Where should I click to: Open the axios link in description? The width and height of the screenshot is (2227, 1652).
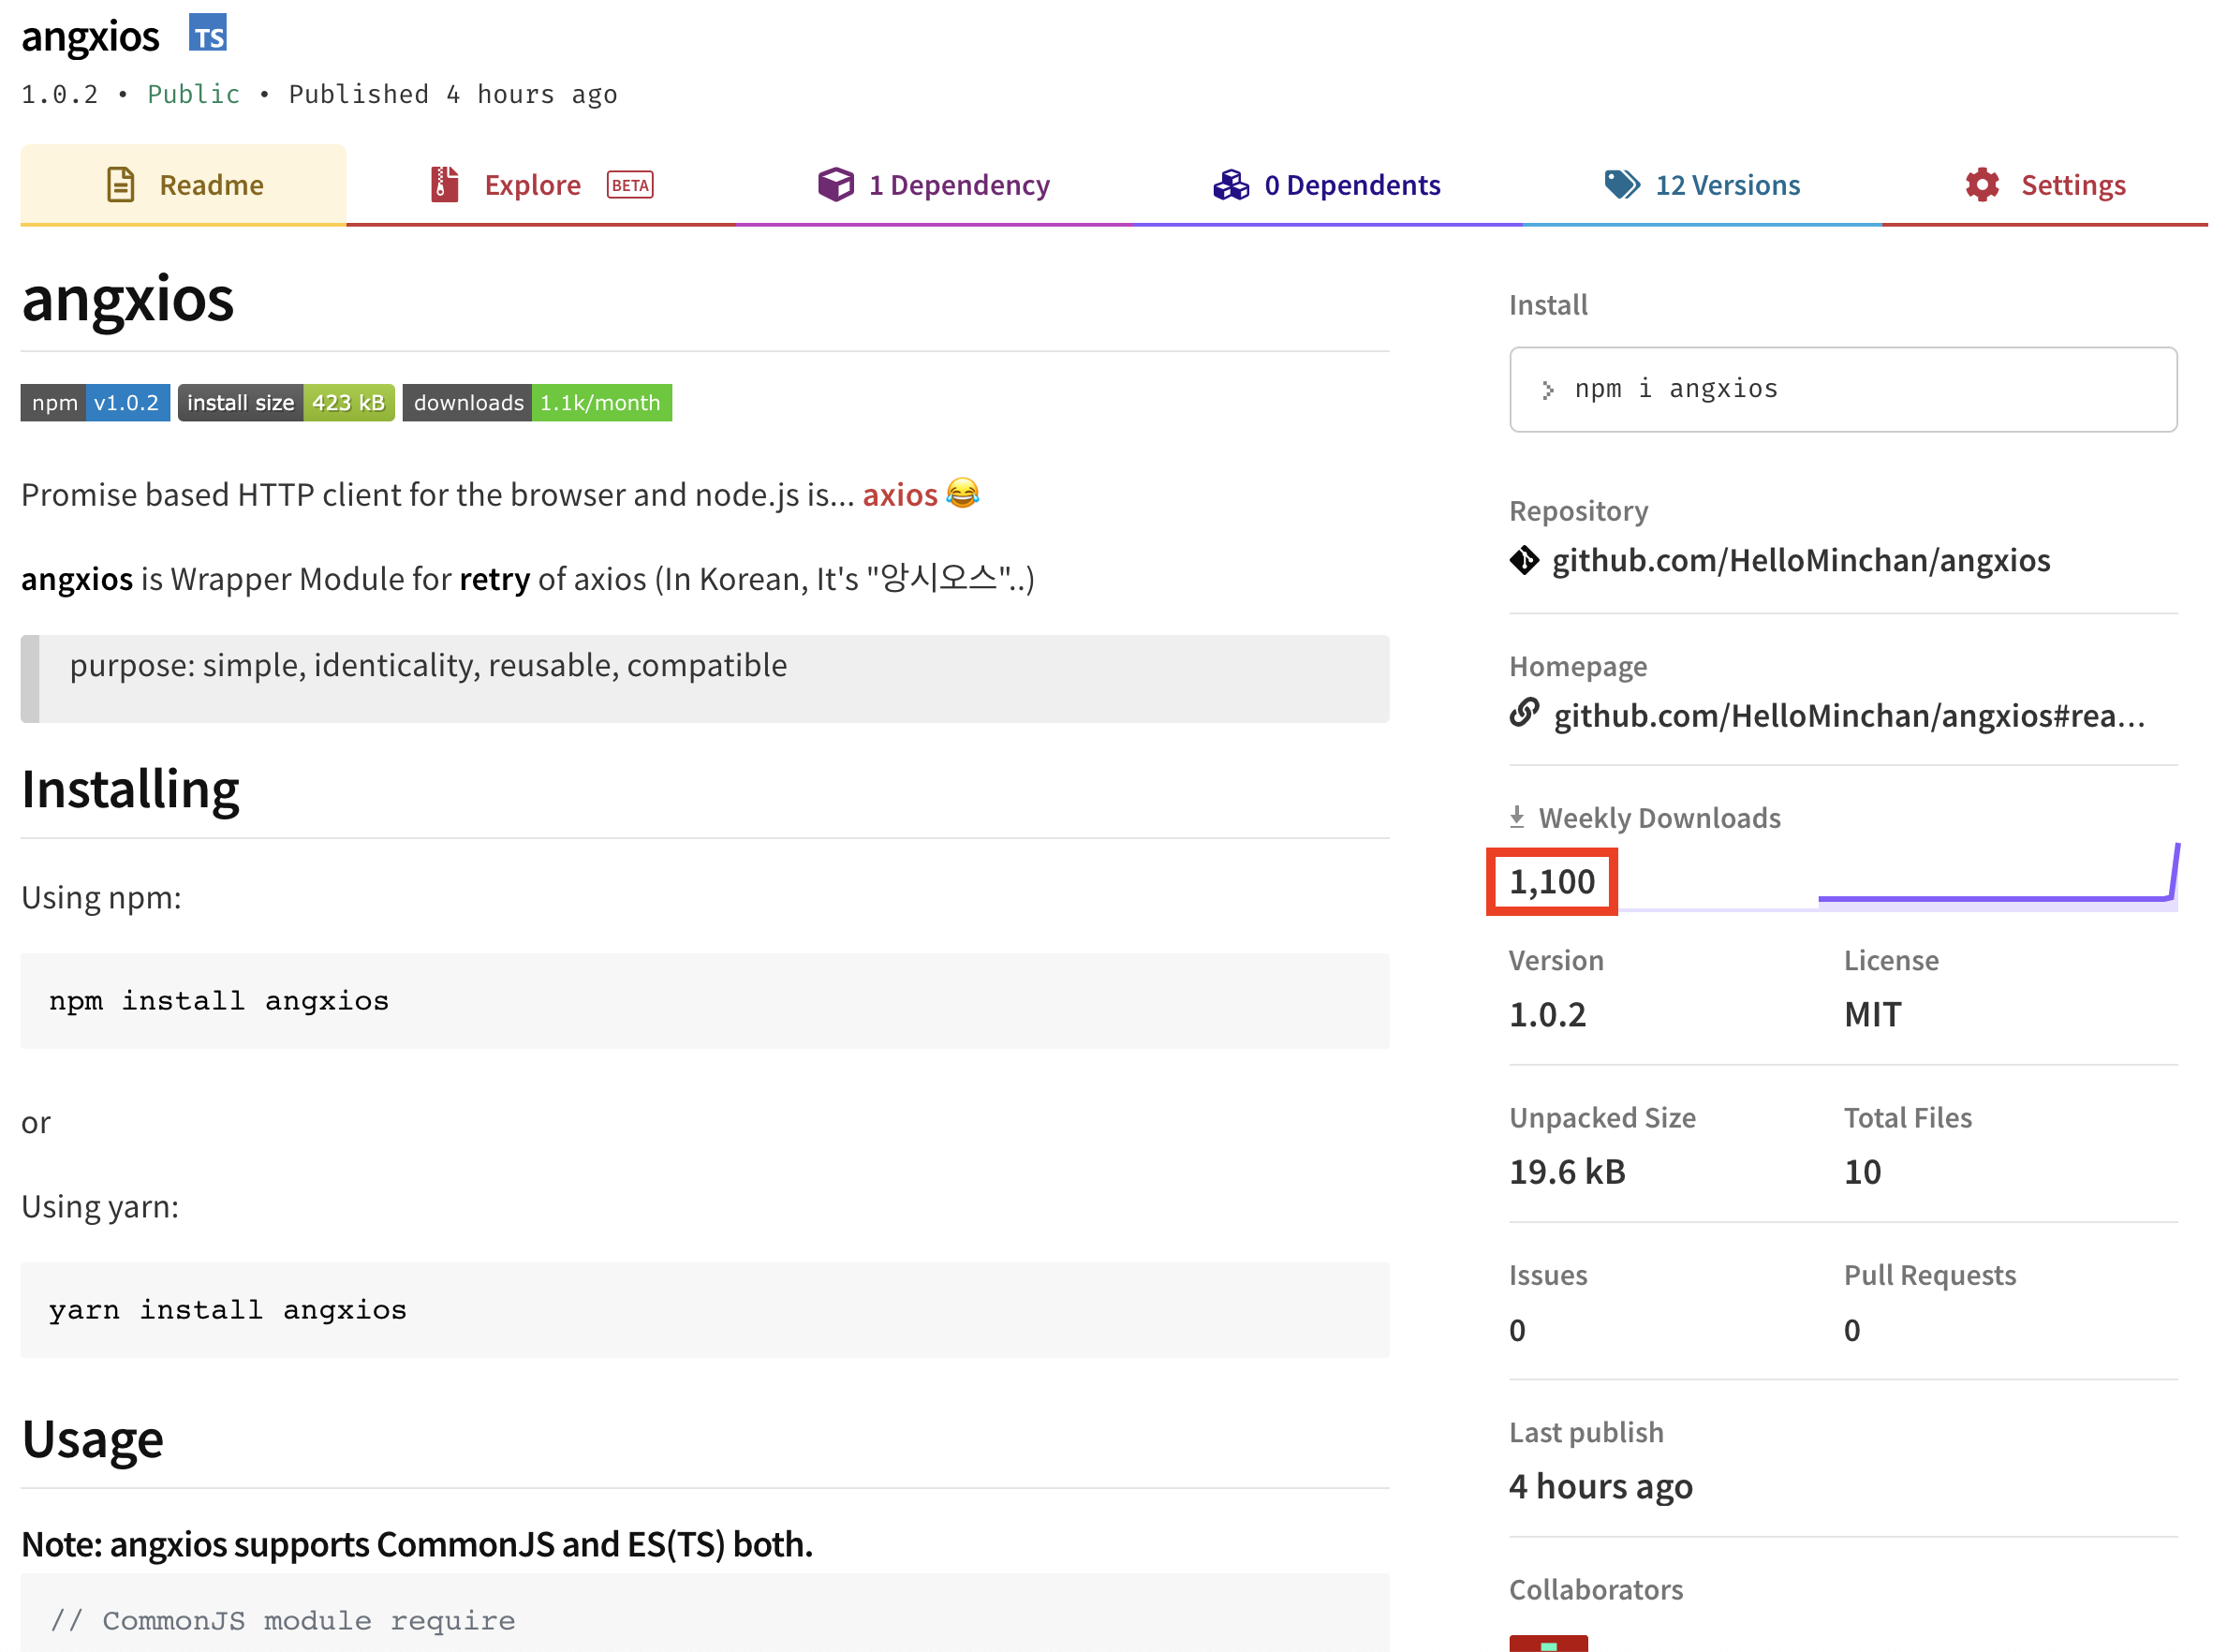coord(899,495)
